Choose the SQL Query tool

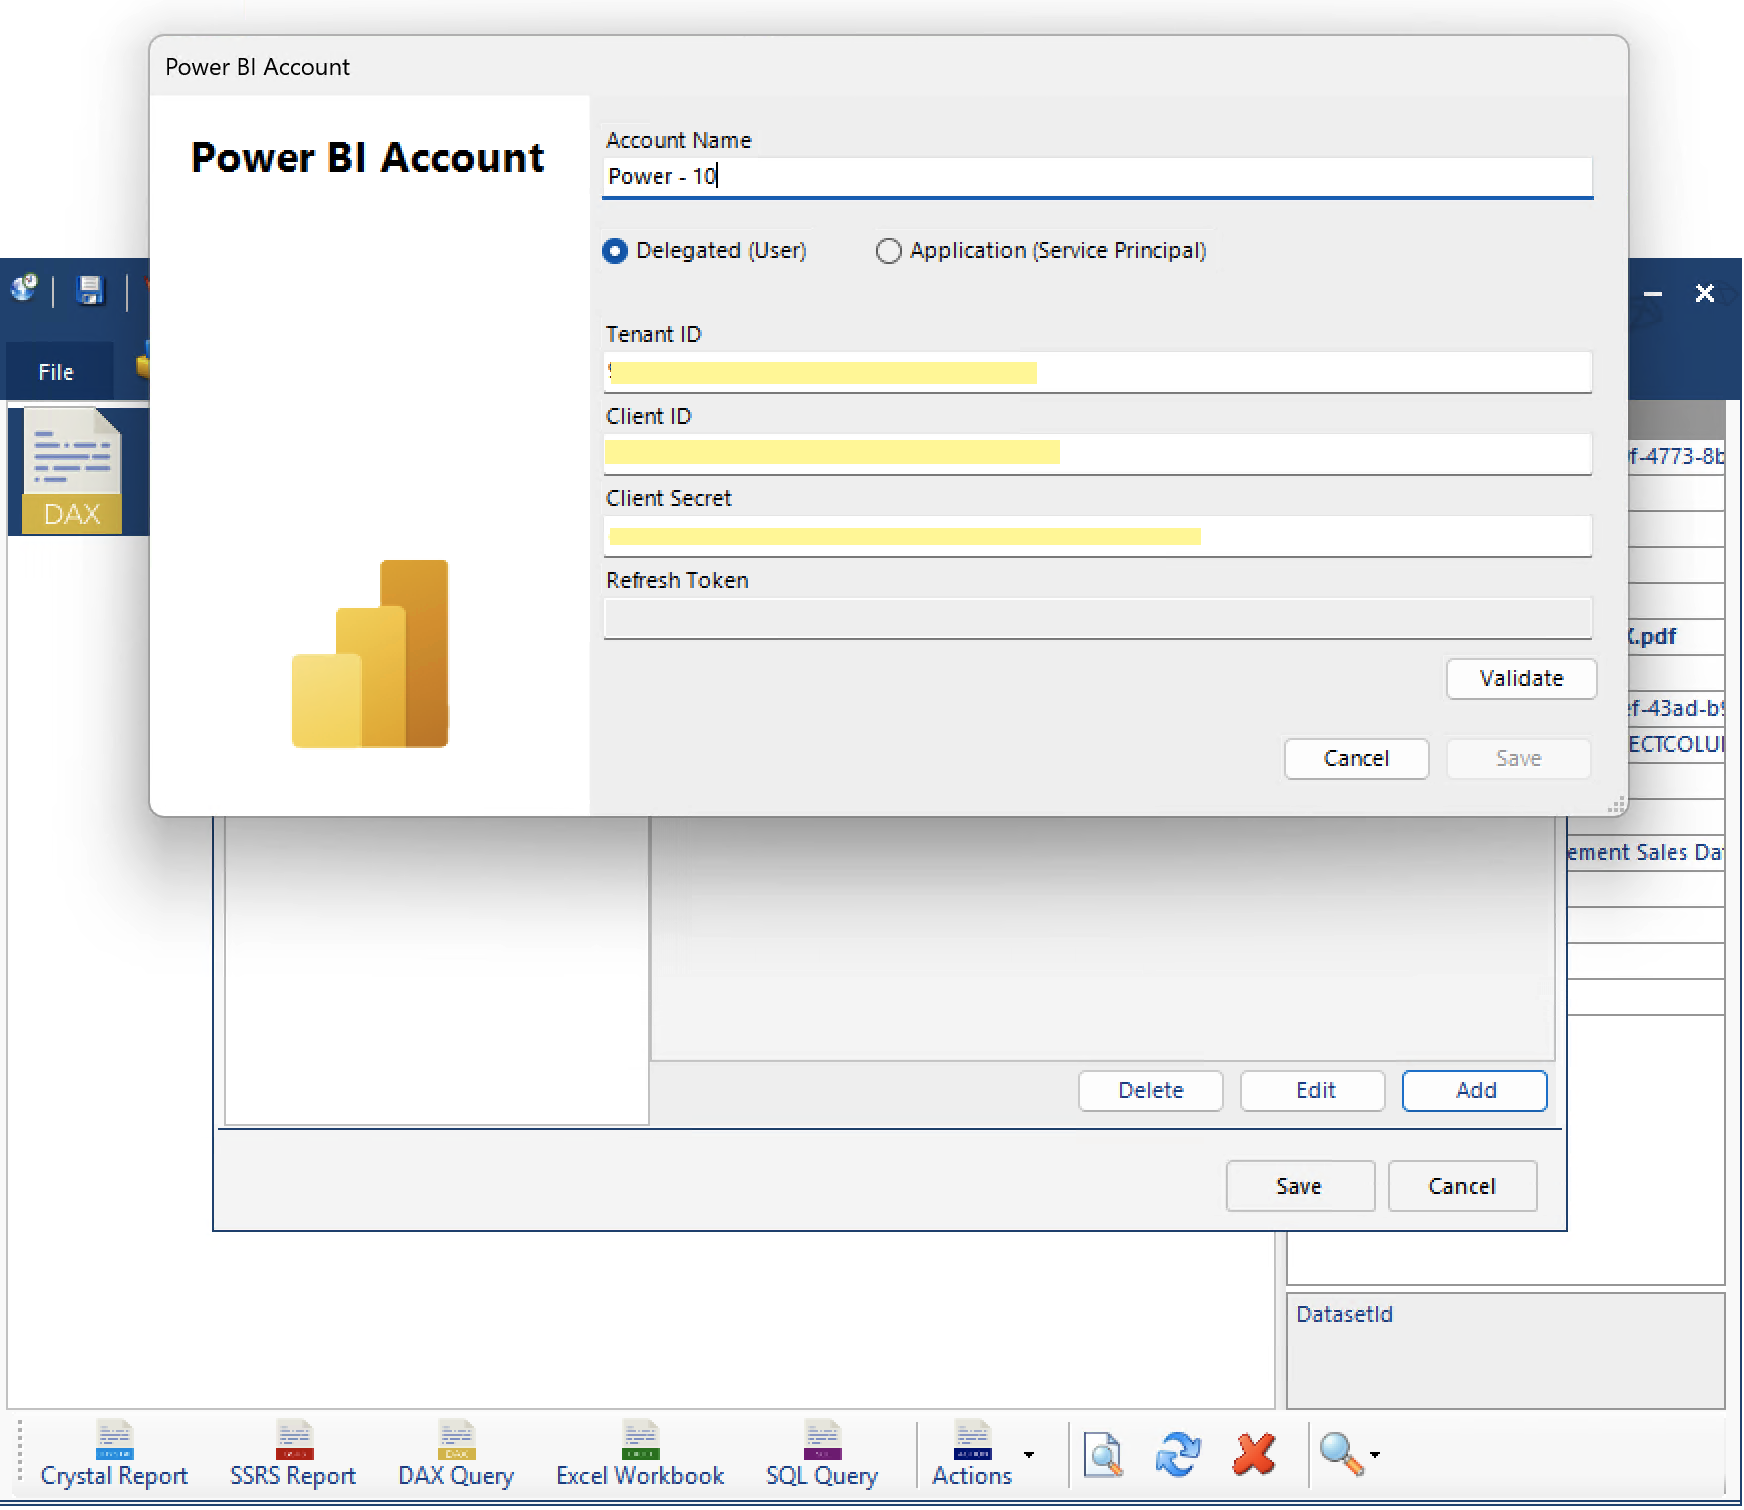click(822, 1455)
